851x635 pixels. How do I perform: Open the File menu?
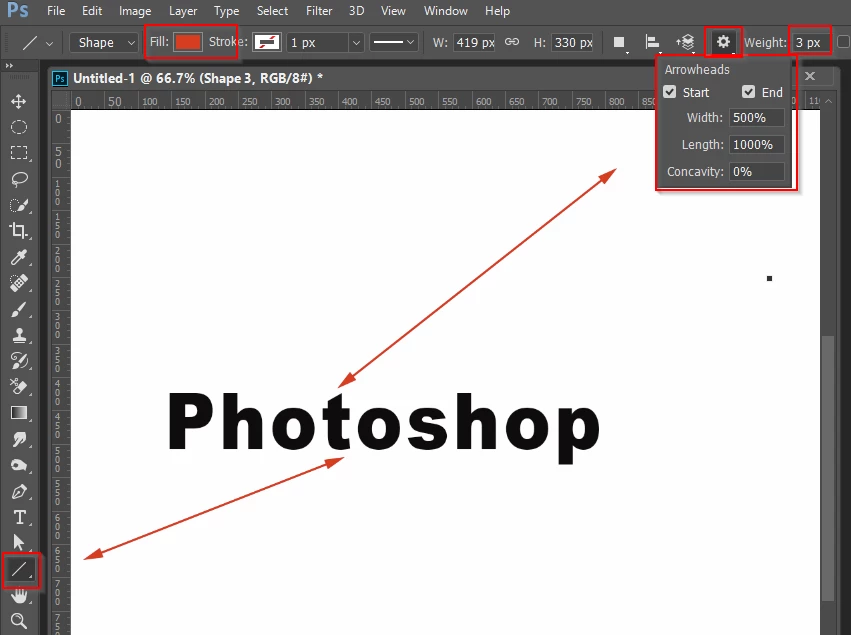pos(56,11)
